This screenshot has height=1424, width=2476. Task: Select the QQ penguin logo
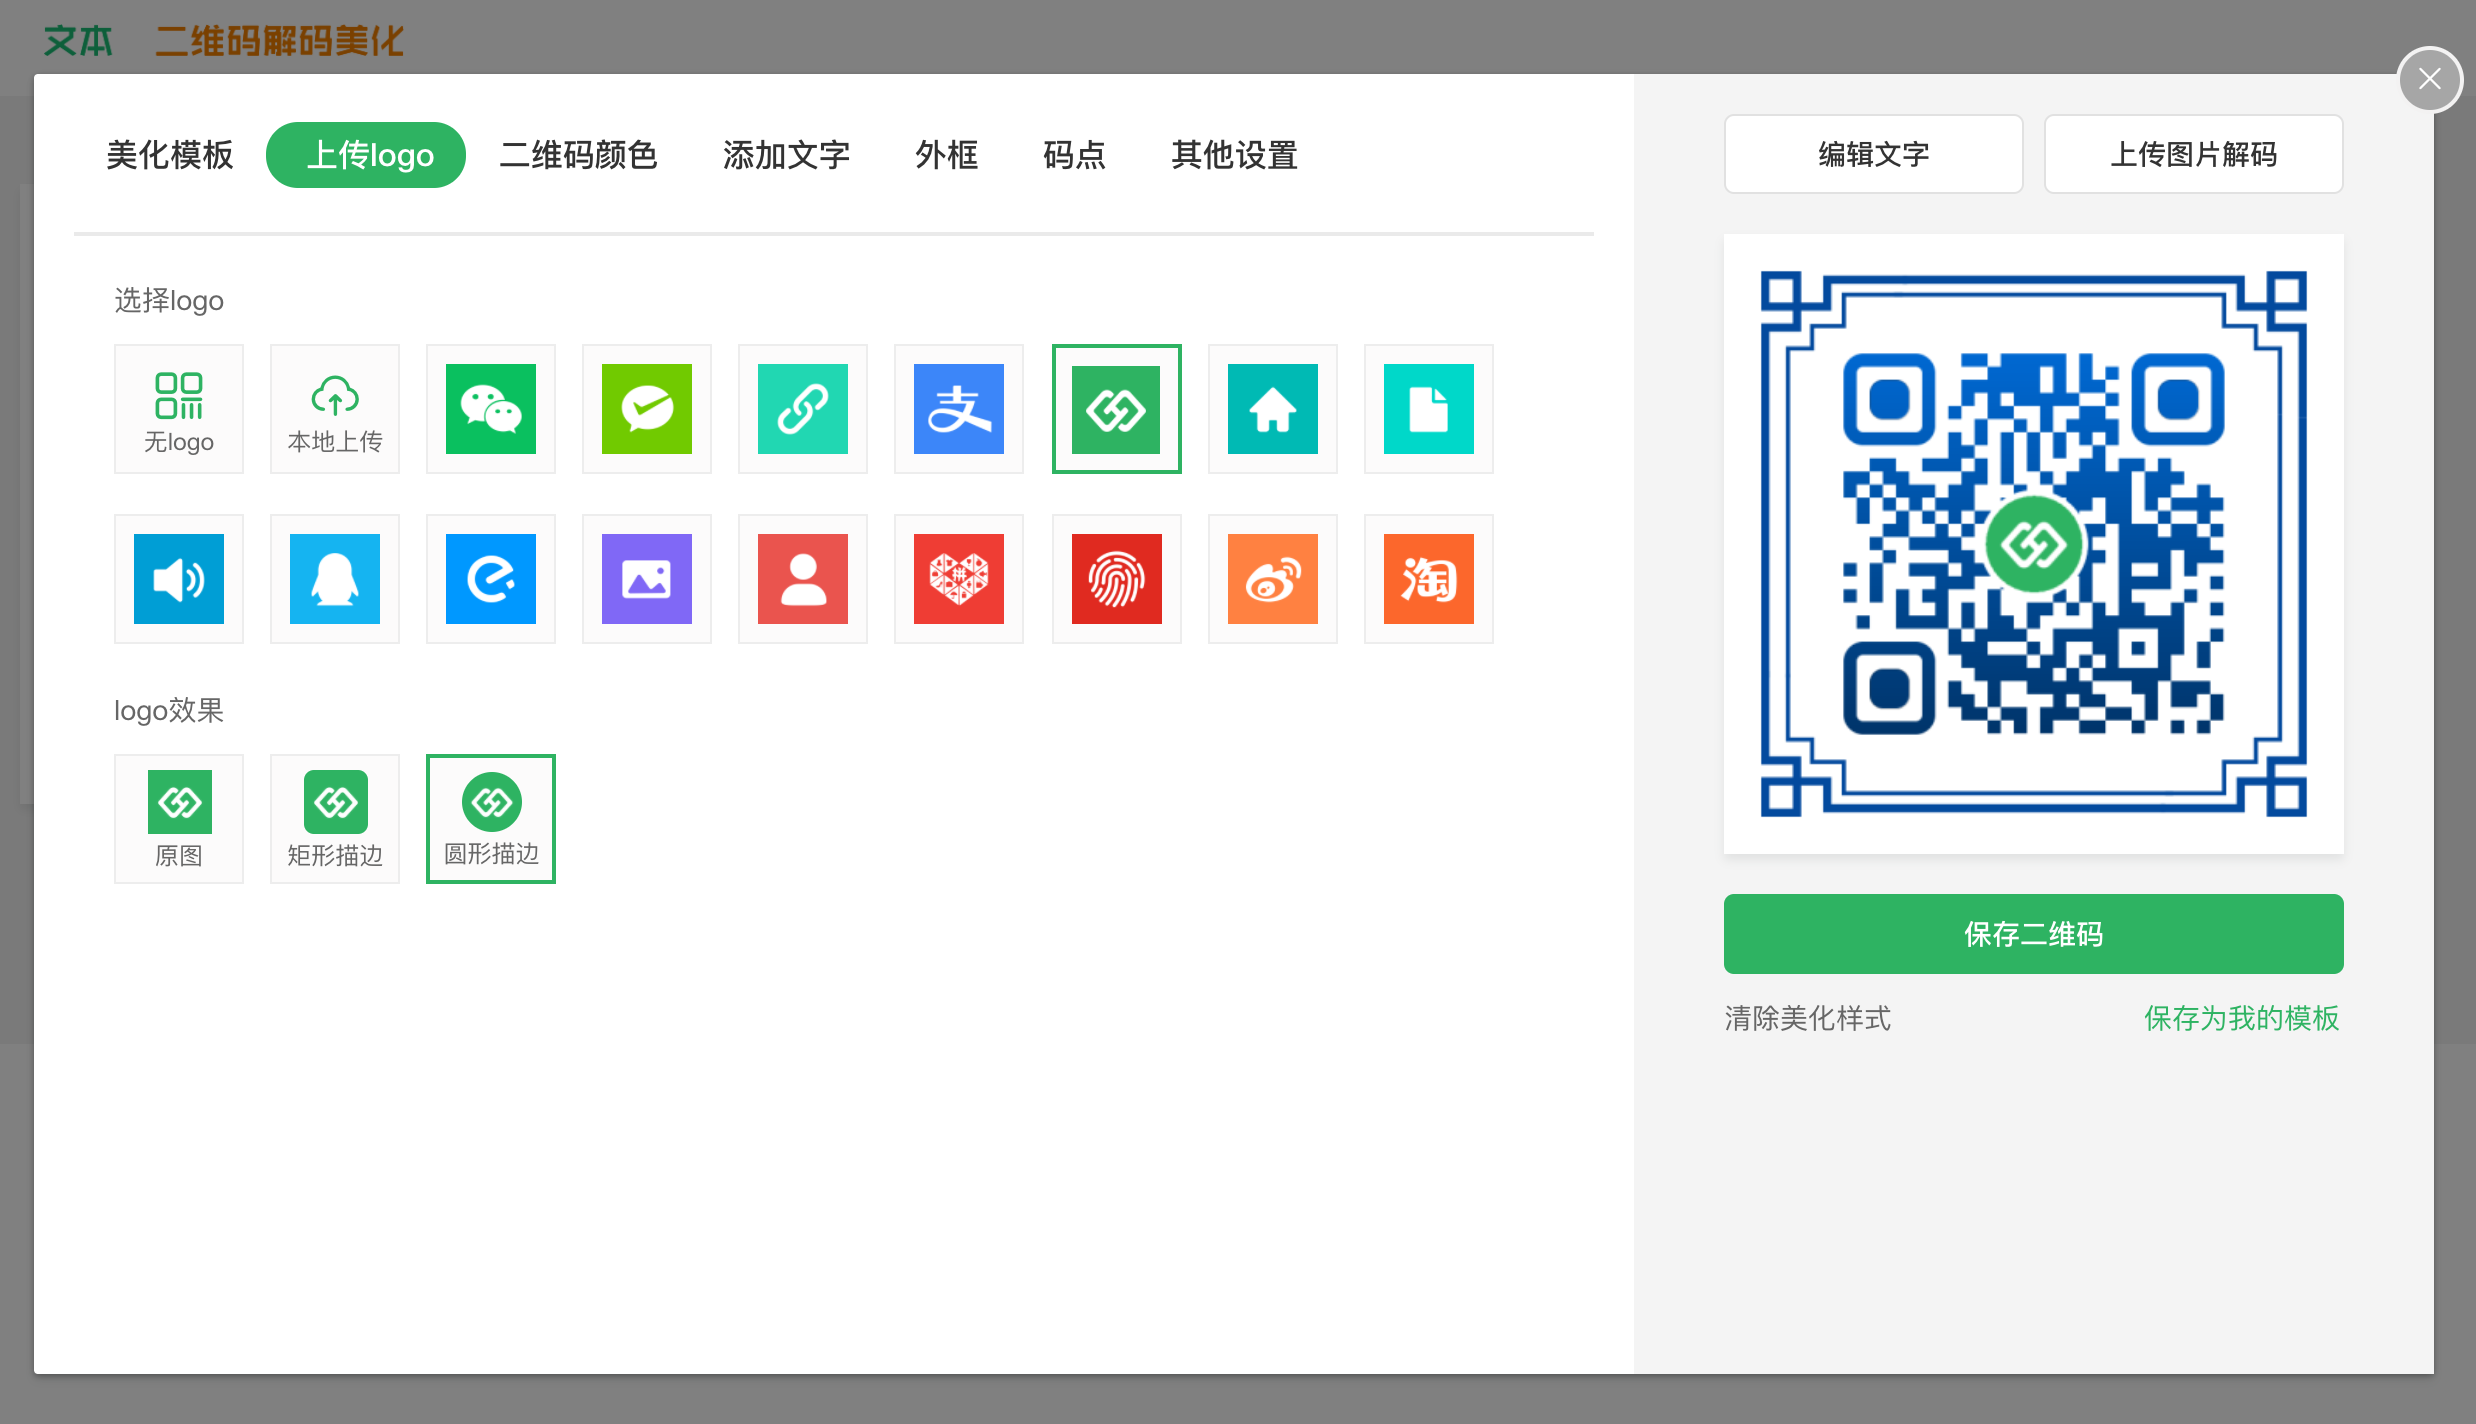(x=335, y=579)
